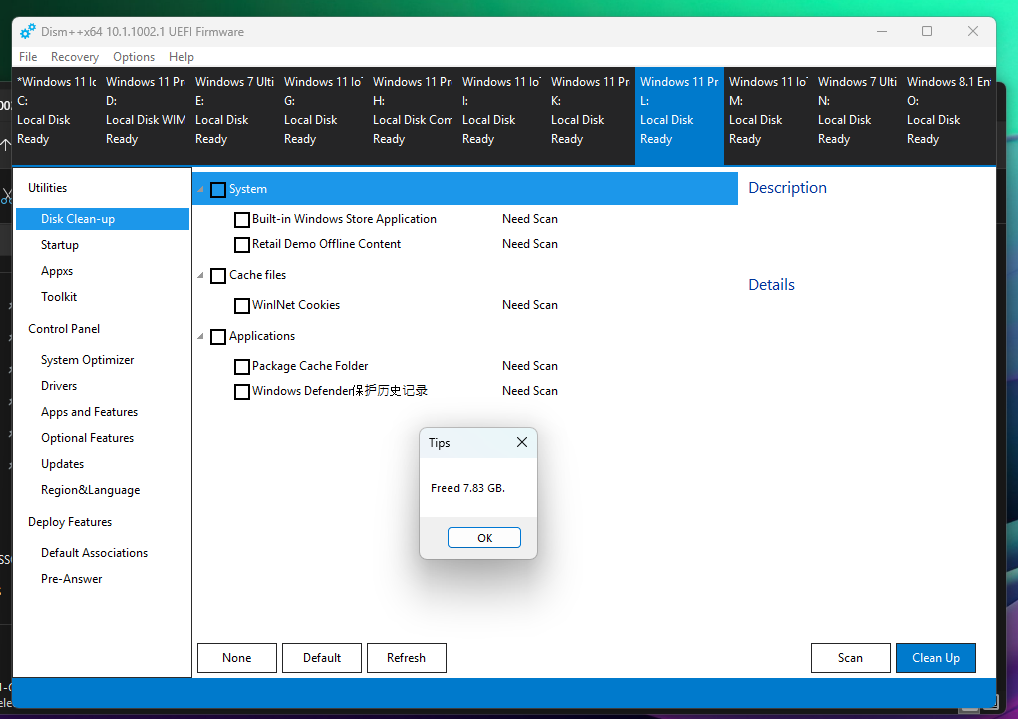Tick Built-in Windows Store Application checkbox

point(242,220)
